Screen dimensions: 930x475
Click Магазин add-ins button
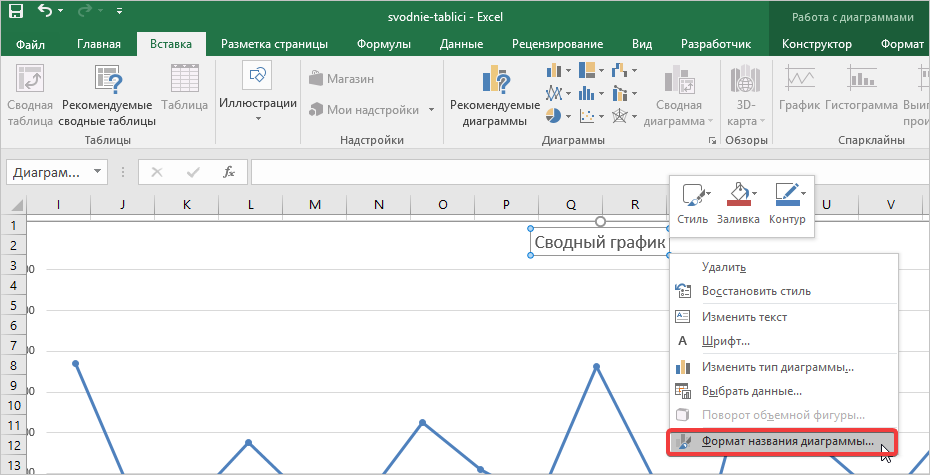tap(342, 79)
